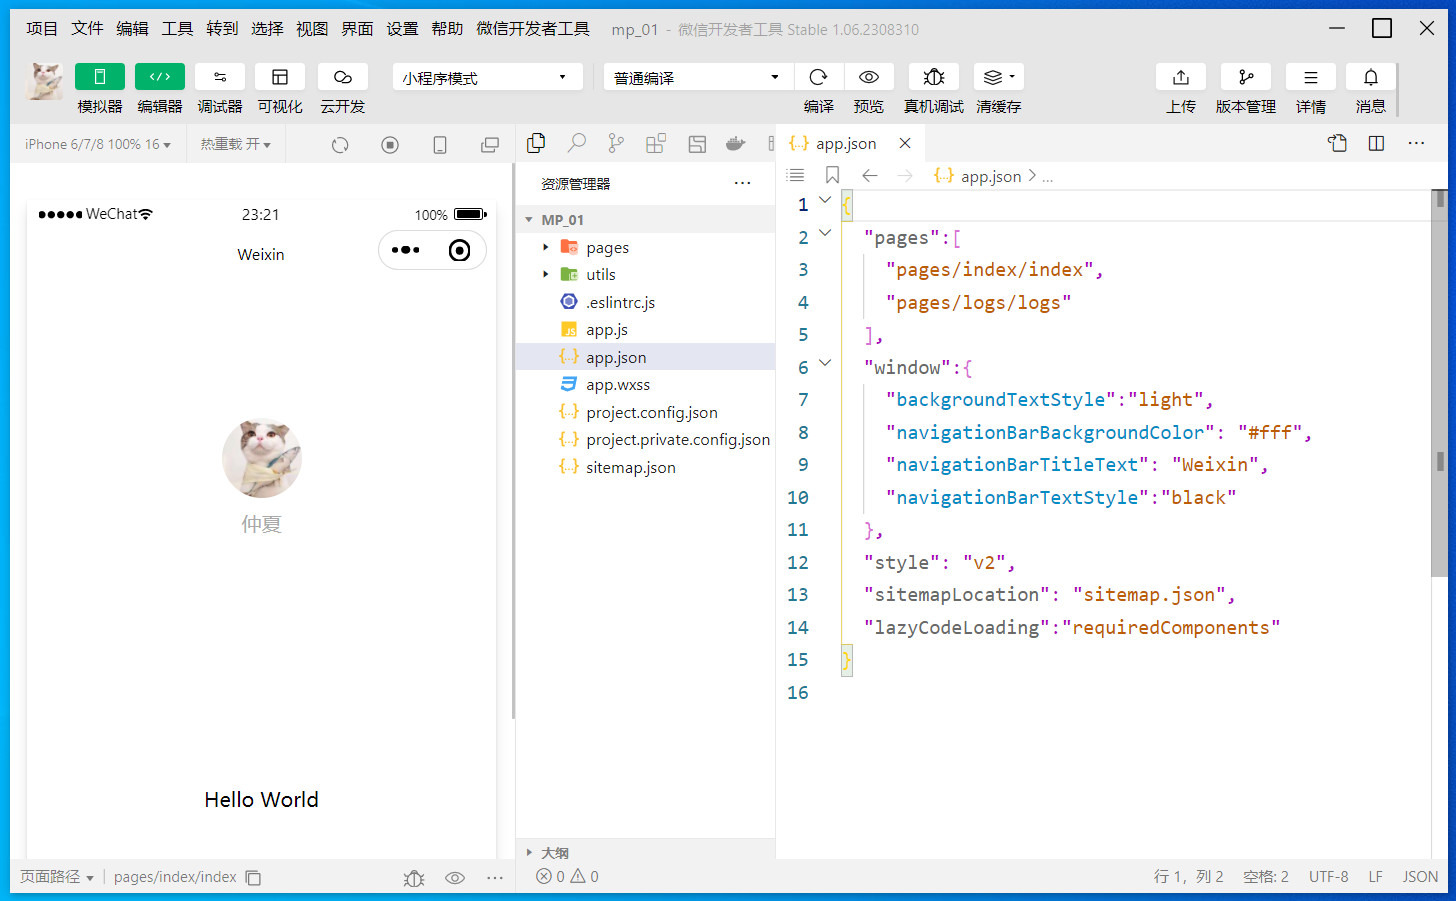Screen dimensions: 1456x901
Task: Open project details
Action: coord(1311,77)
